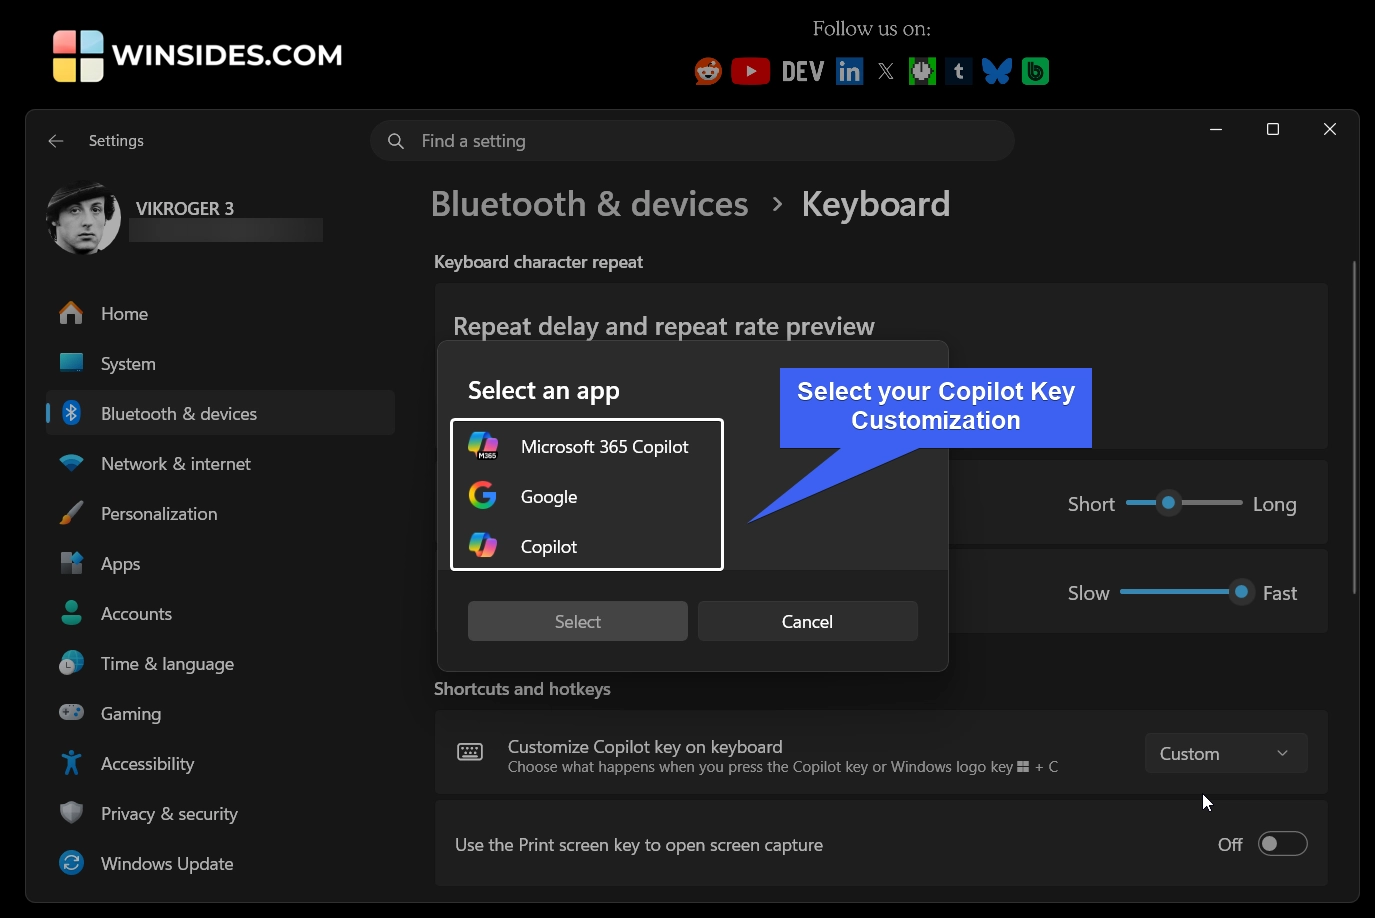Click the Bluesky butterfly icon
The height and width of the screenshot is (918, 1375).
pos(996,70)
